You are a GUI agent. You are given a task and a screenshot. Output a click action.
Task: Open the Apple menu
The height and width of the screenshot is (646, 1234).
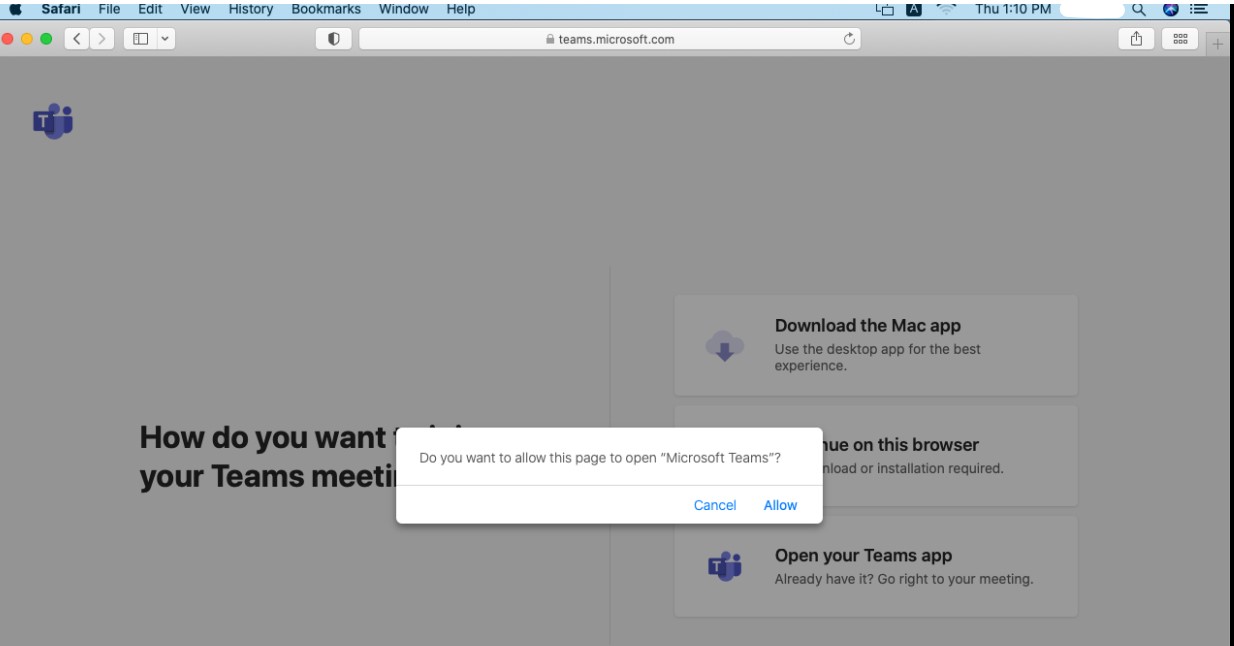(x=16, y=9)
